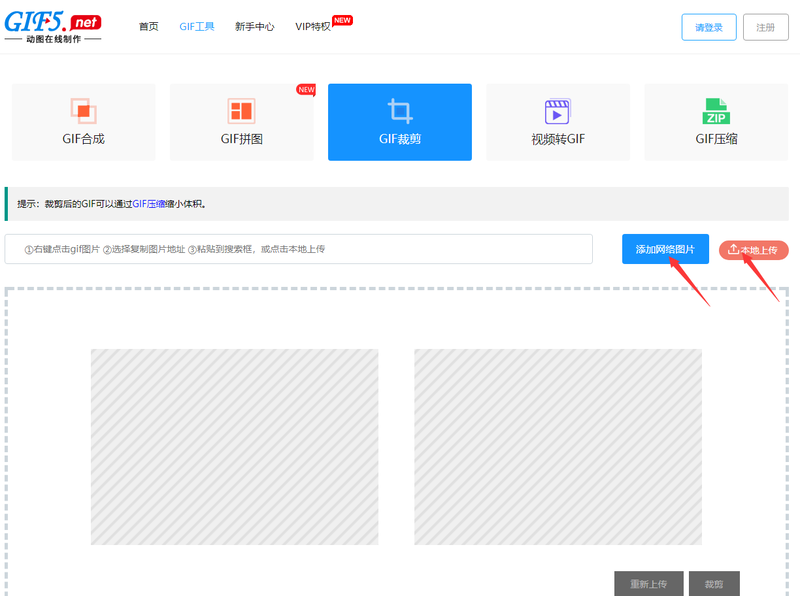Click the right striped preview placeholder
This screenshot has height=596, width=800.
click(x=558, y=447)
